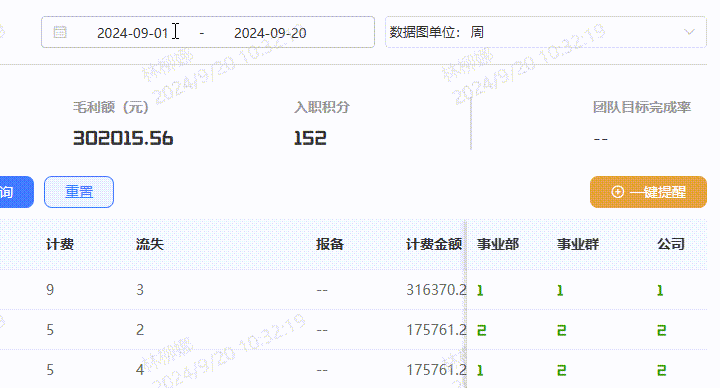Click the plus icon in 一键提醒 button

pyautogui.click(x=618, y=192)
